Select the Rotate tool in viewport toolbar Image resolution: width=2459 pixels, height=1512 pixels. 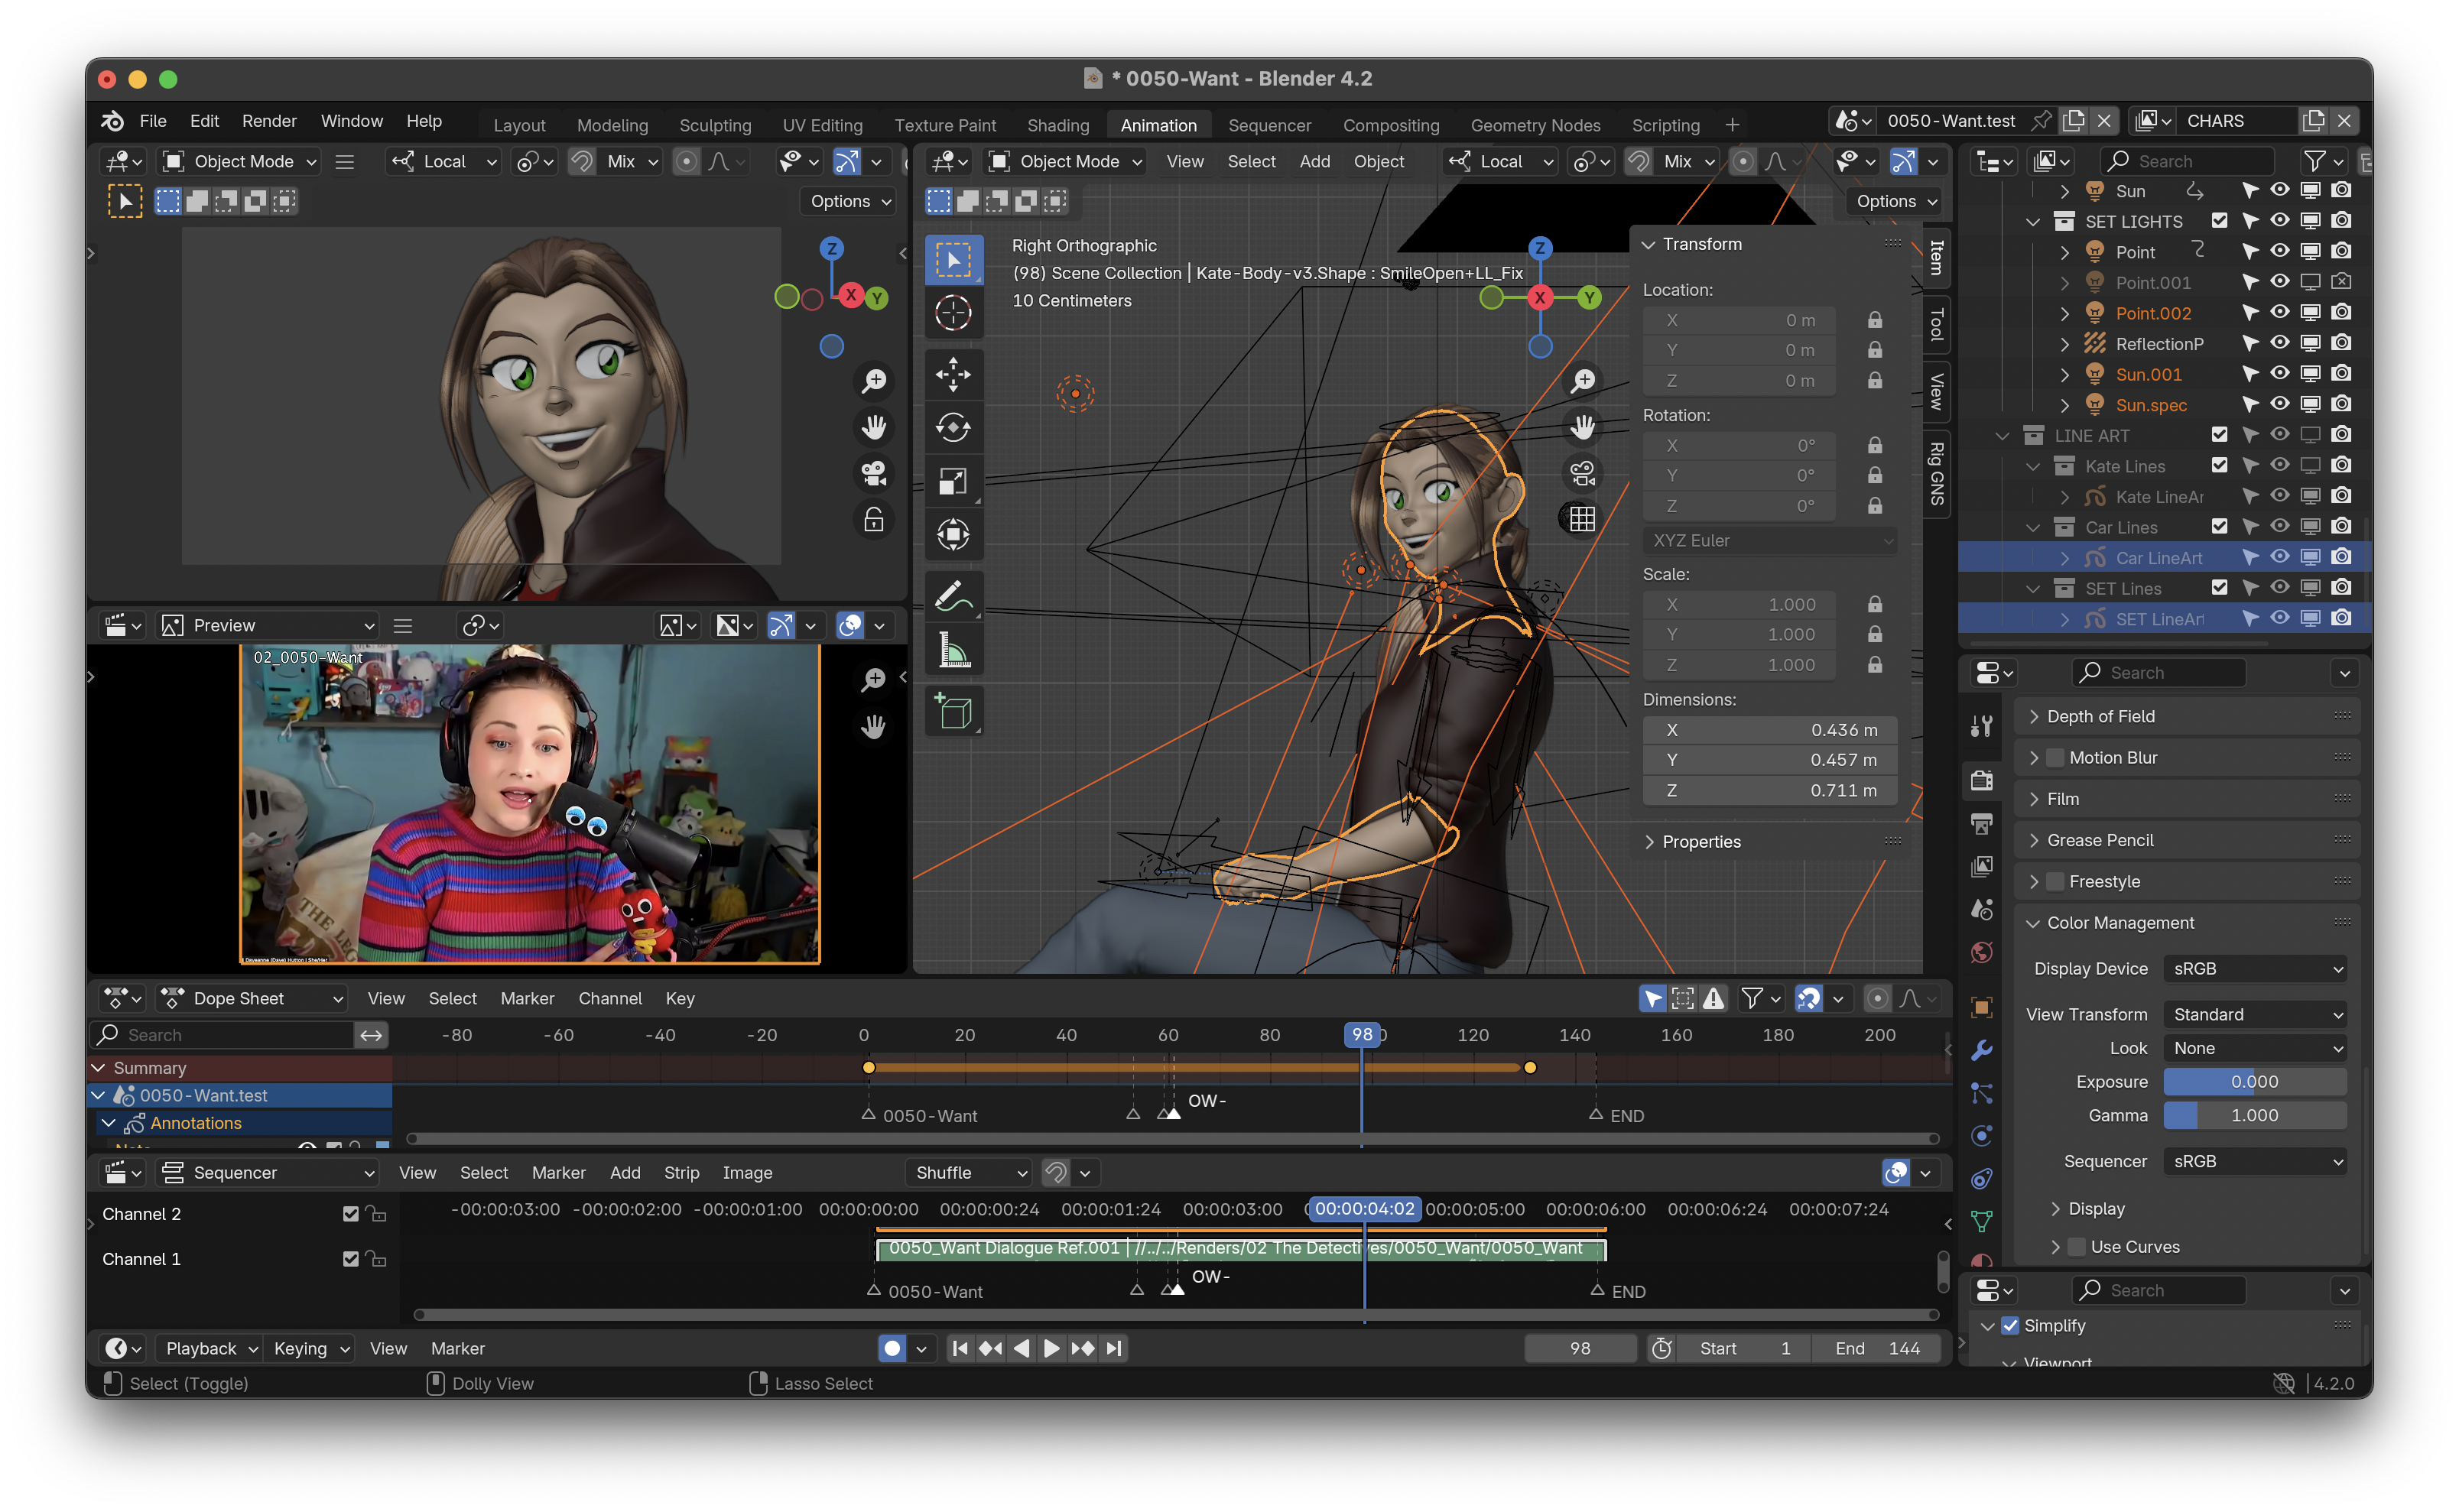pos(953,428)
